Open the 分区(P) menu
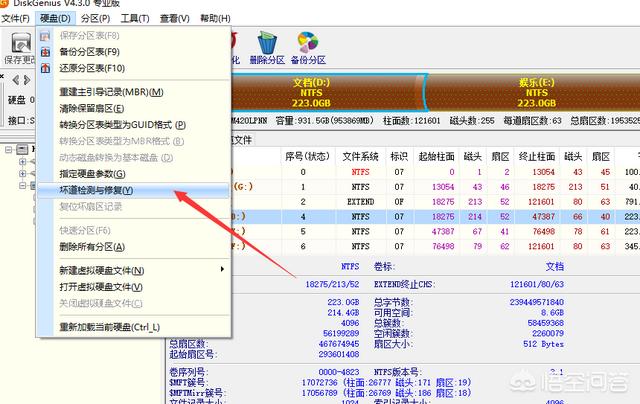The image size is (640, 404). 95,19
